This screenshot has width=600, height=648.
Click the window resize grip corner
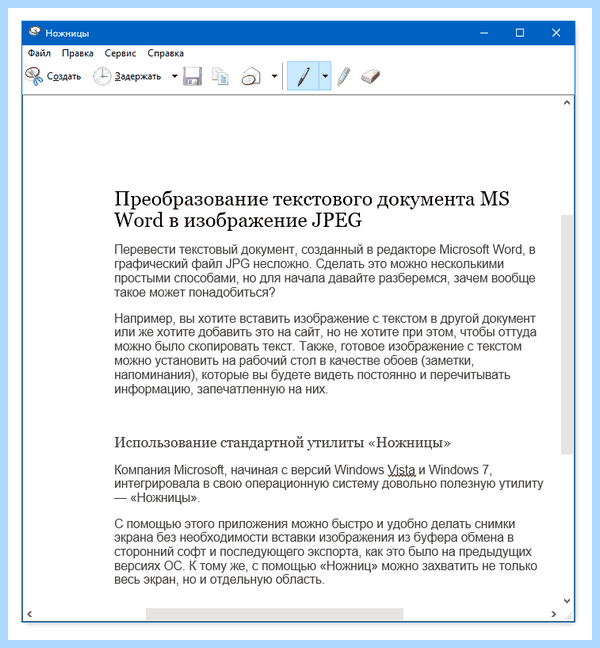coord(568,616)
